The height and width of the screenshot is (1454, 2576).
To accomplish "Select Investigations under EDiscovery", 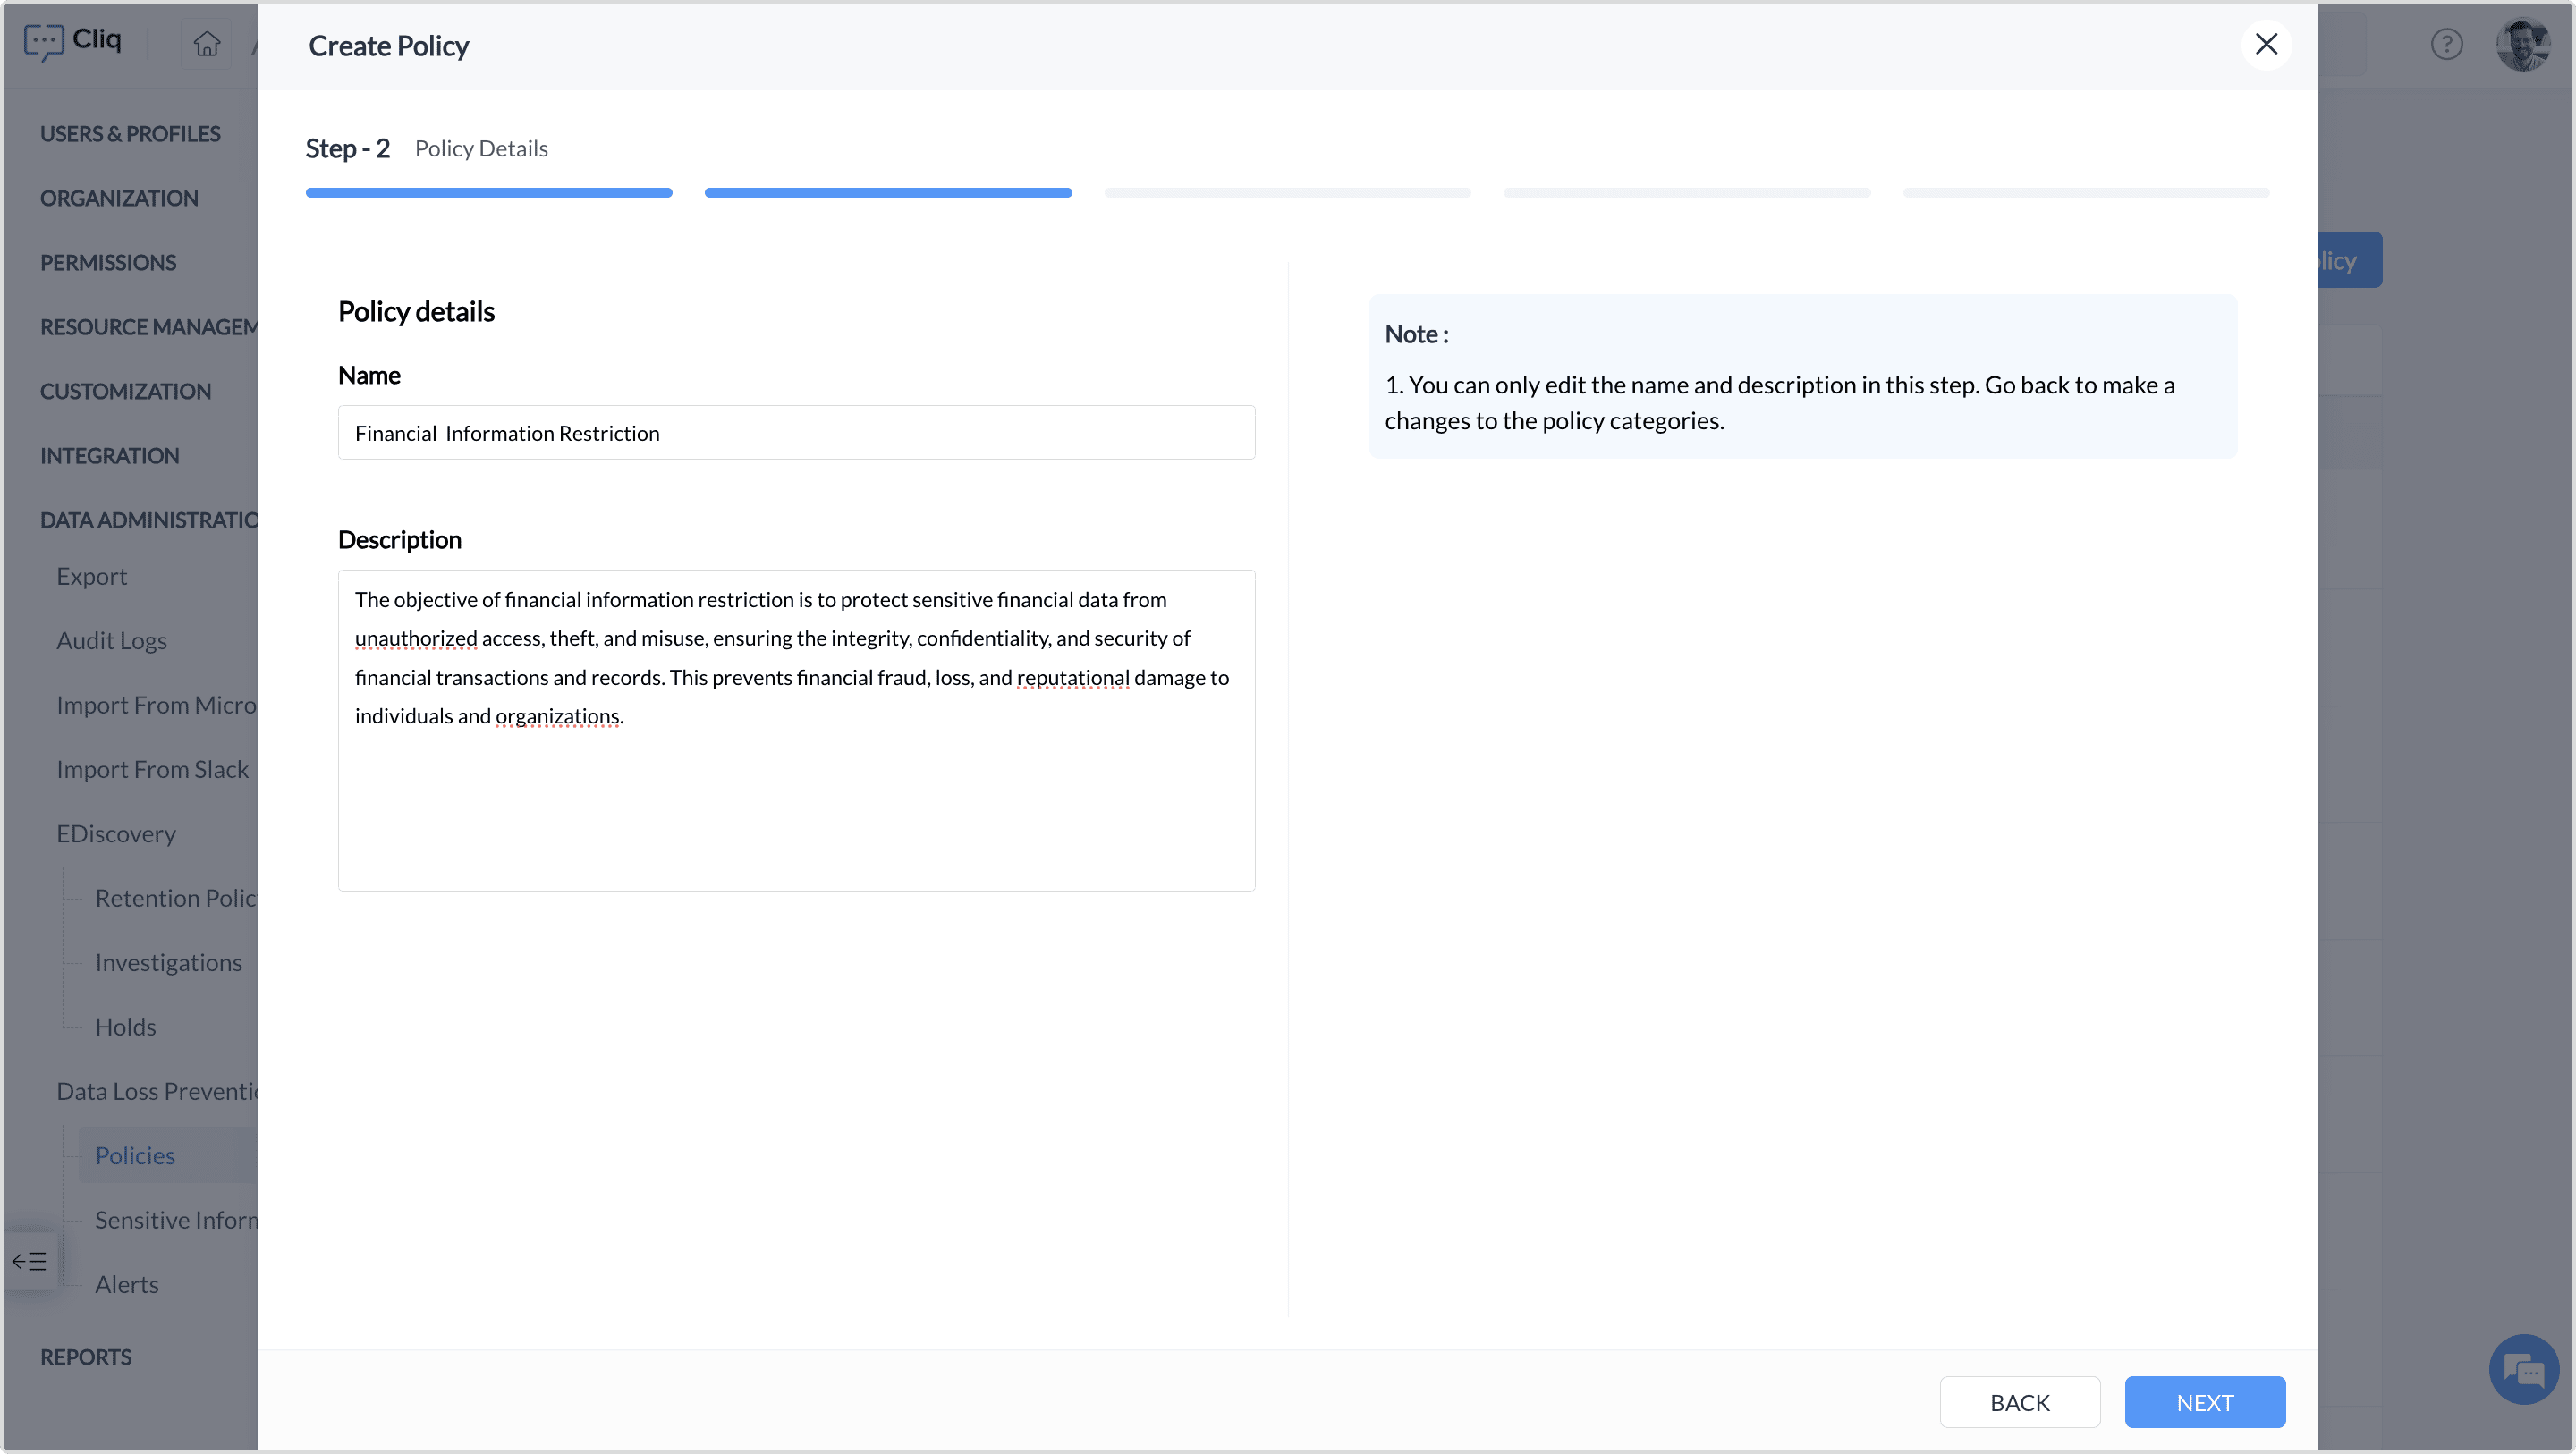I will [x=168, y=963].
